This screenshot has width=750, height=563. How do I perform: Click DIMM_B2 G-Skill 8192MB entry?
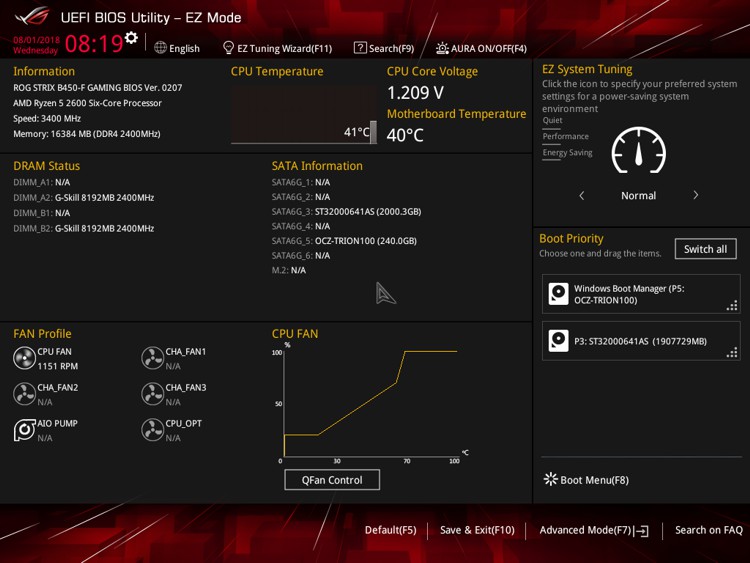(84, 228)
